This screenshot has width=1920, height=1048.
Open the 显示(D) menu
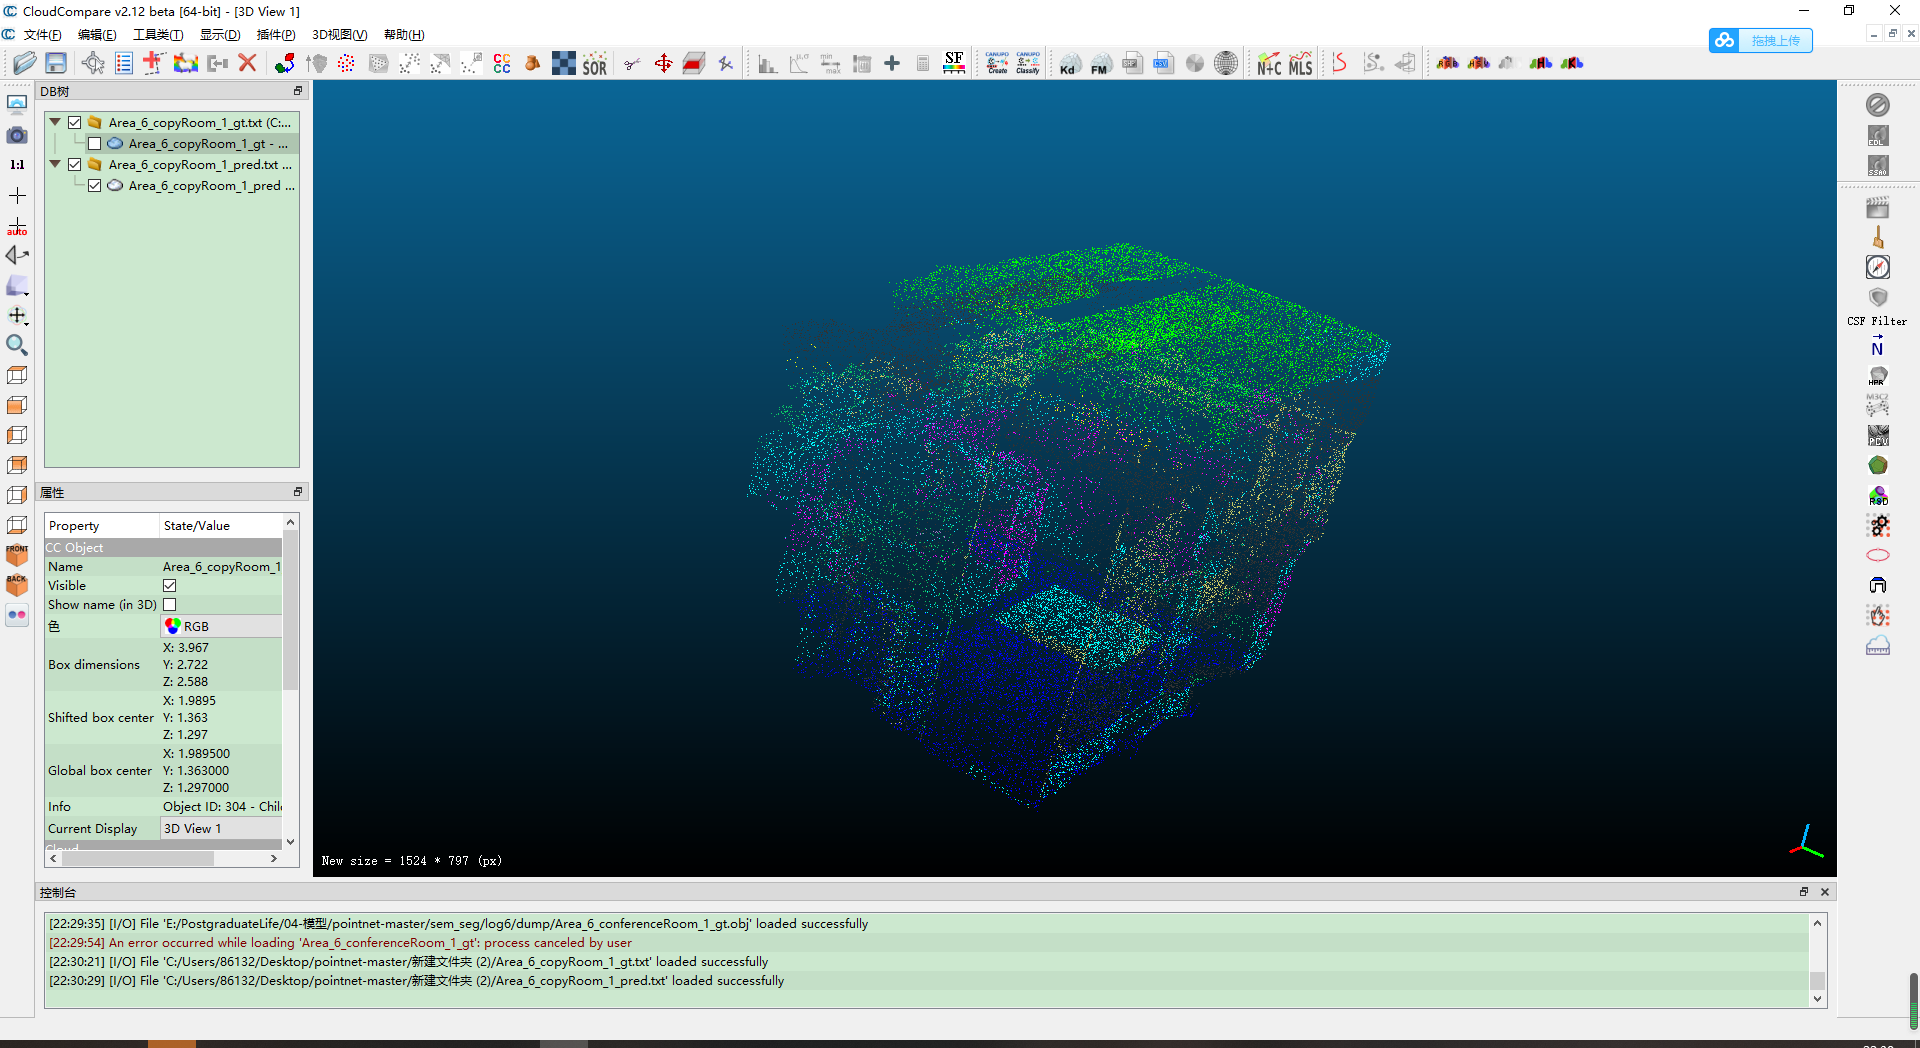point(220,35)
